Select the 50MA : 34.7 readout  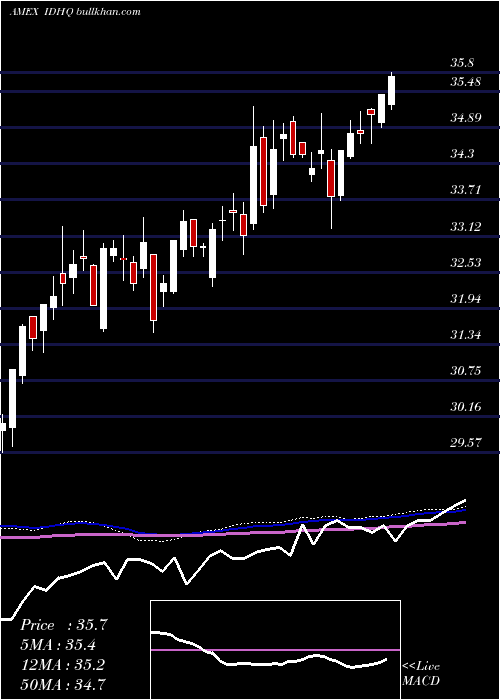pyautogui.click(x=63, y=684)
